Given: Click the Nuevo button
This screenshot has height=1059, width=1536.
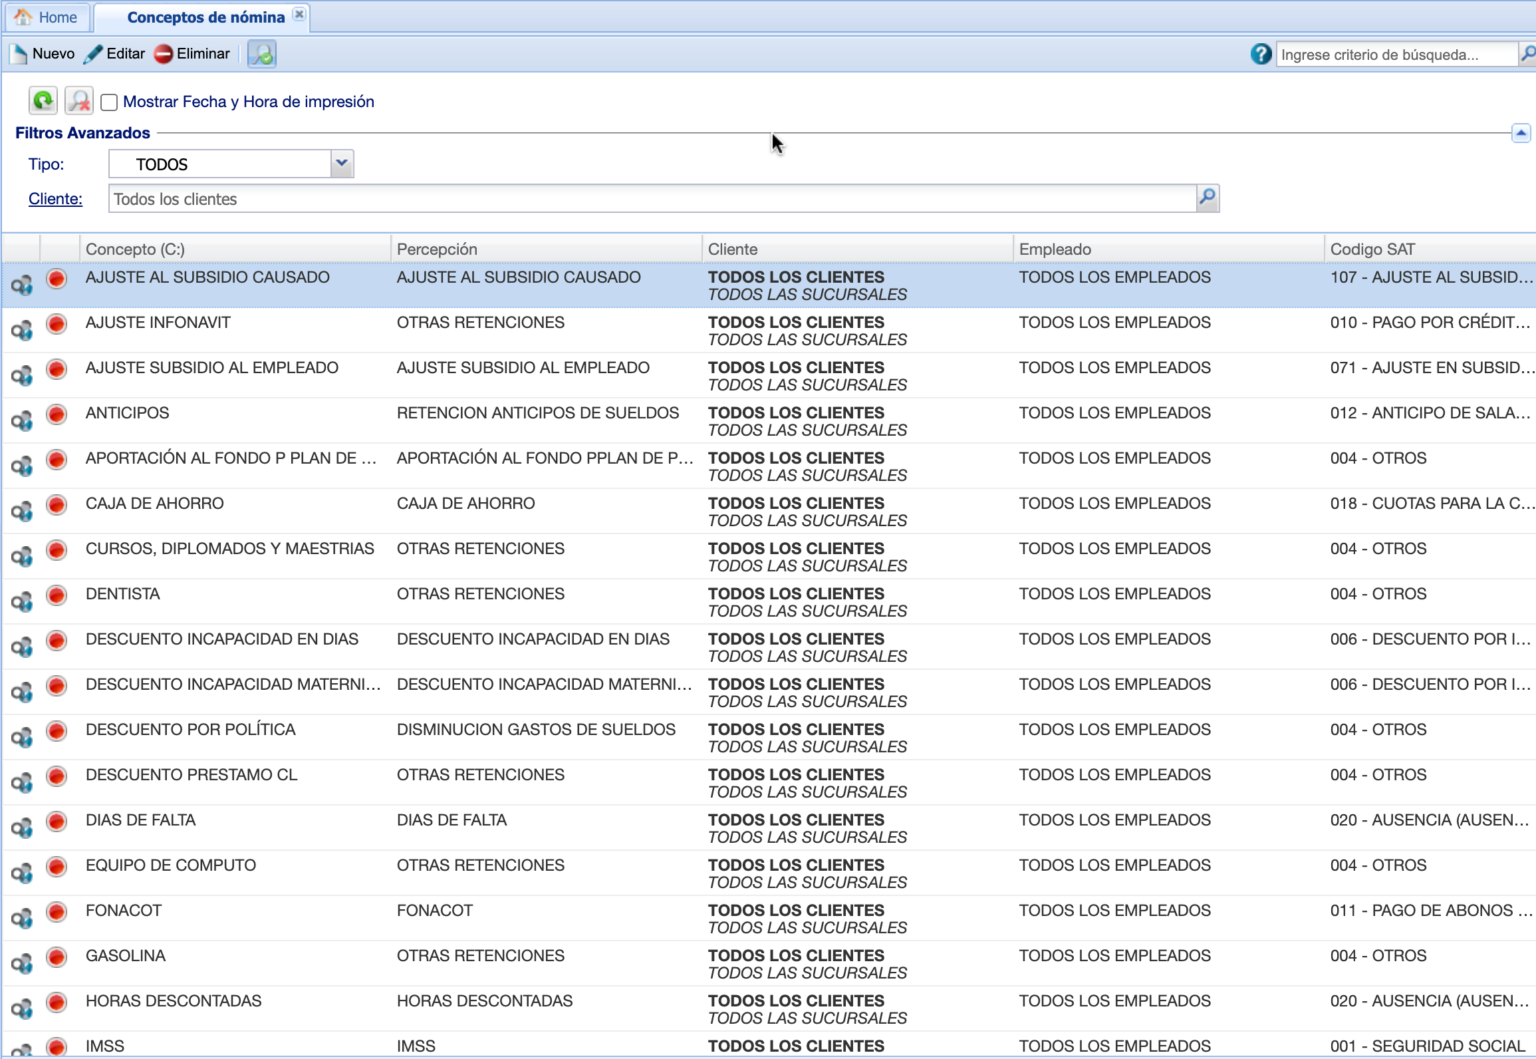Looking at the screenshot, I should pyautogui.click(x=43, y=54).
